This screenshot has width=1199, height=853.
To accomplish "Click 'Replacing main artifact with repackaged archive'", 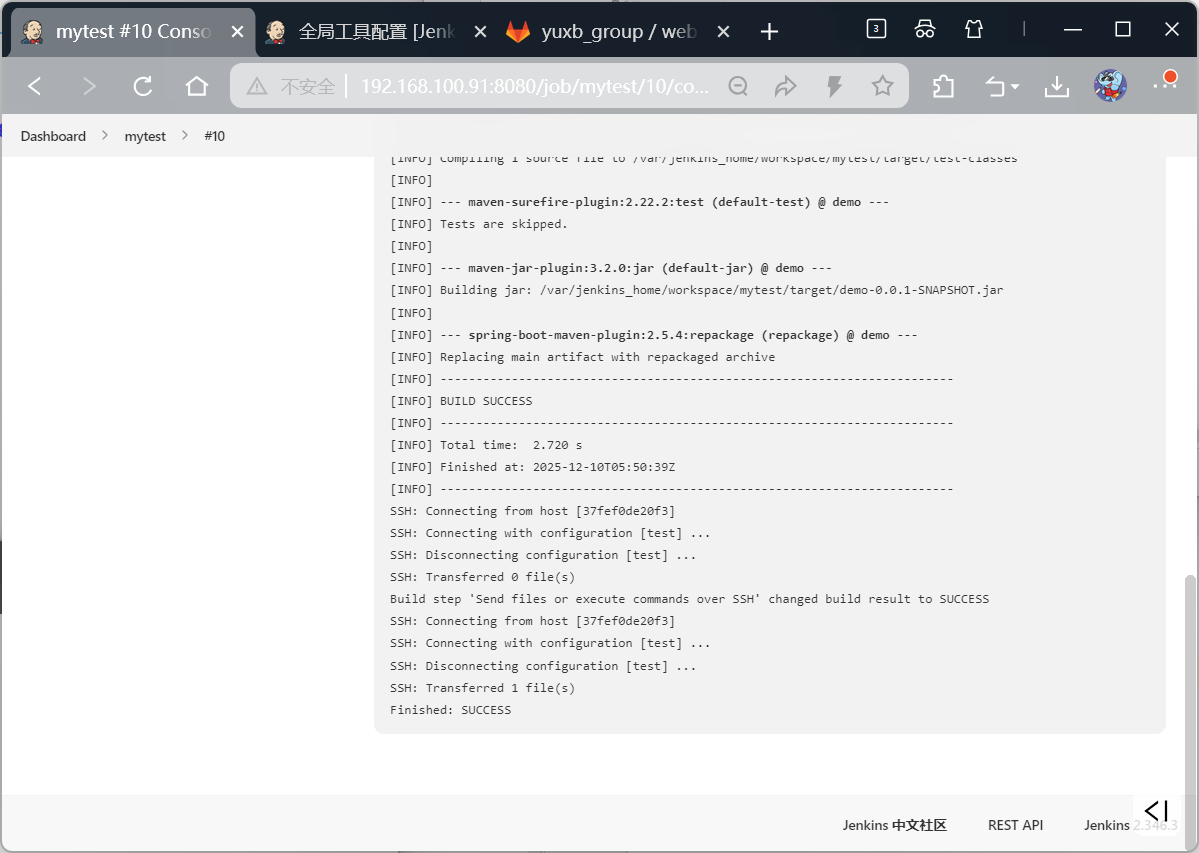I will tap(607, 357).
